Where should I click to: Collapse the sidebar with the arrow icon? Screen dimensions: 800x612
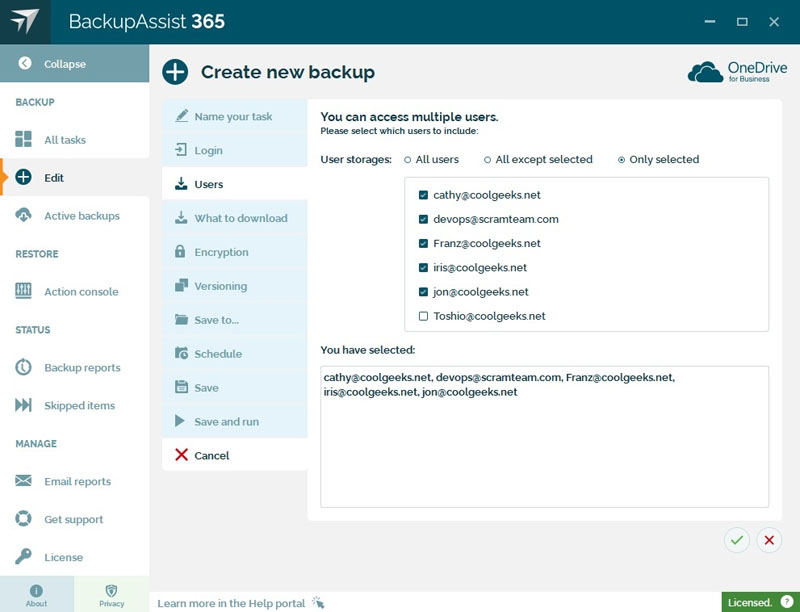coord(24,63)
